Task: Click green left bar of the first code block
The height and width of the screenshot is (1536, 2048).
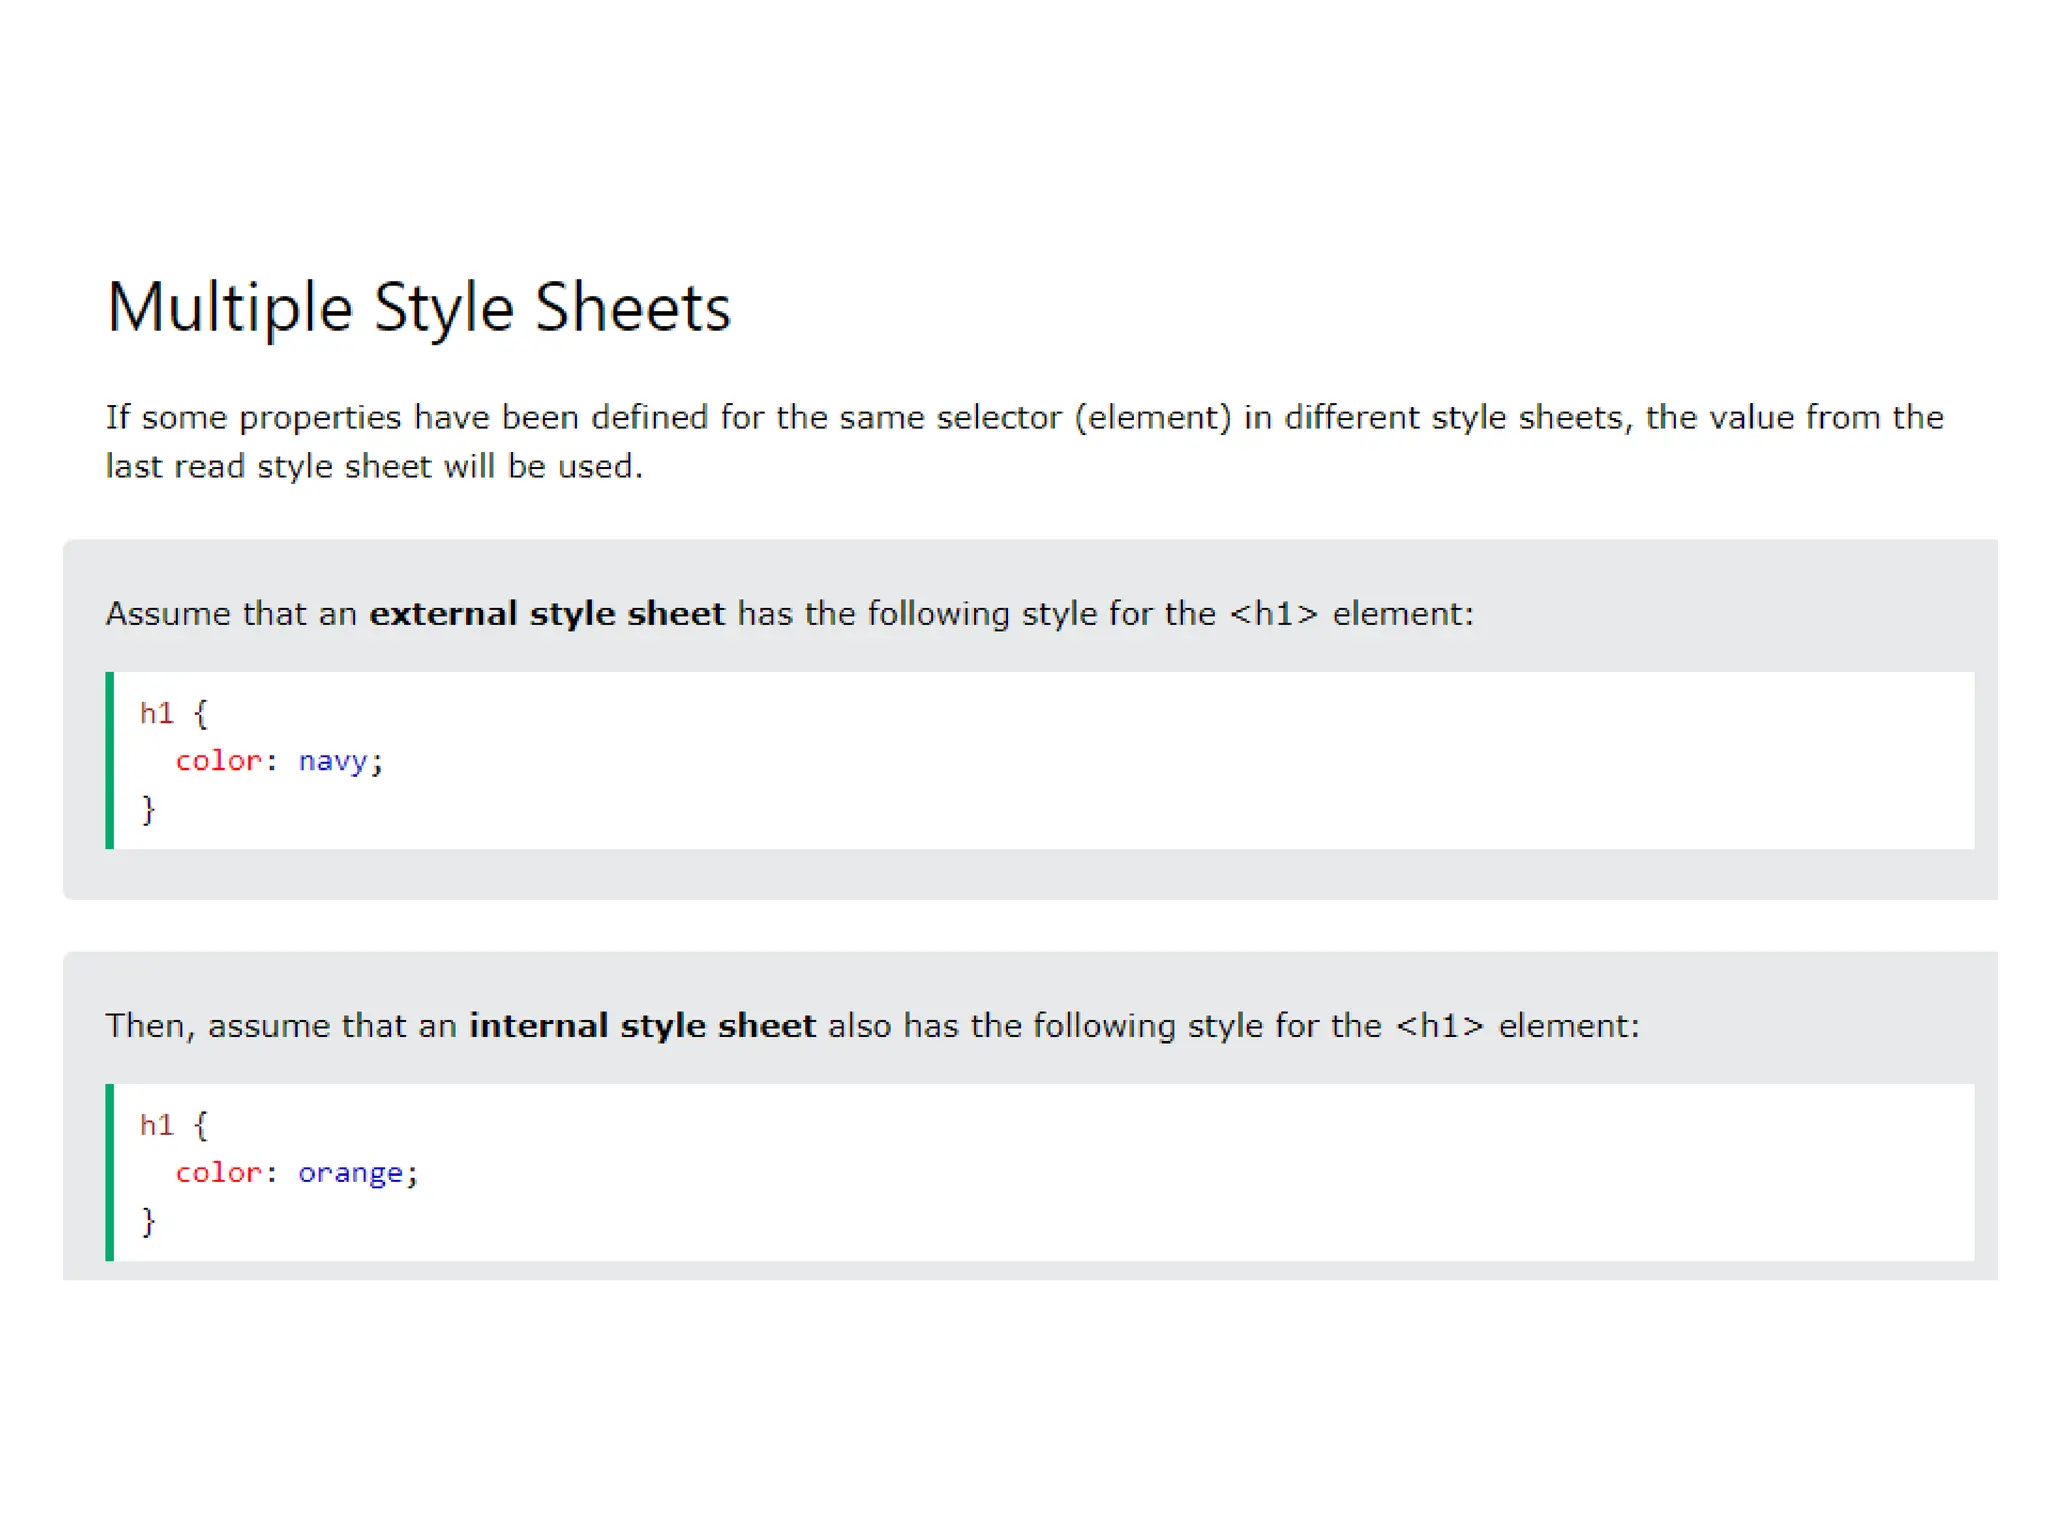Action: point(110,760)
